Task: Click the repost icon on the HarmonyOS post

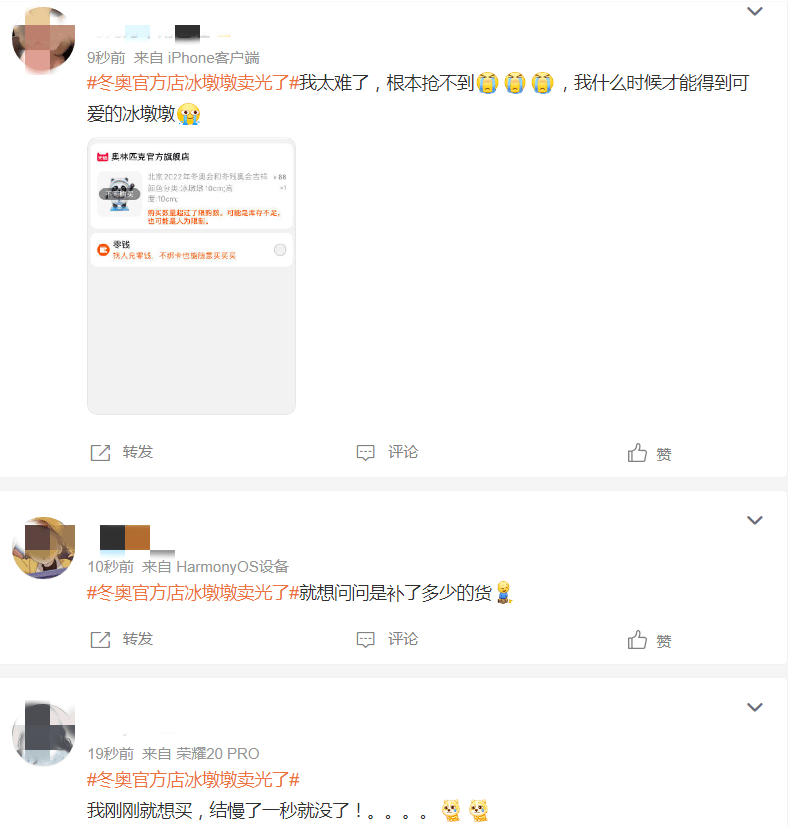Action: point(100,640)
